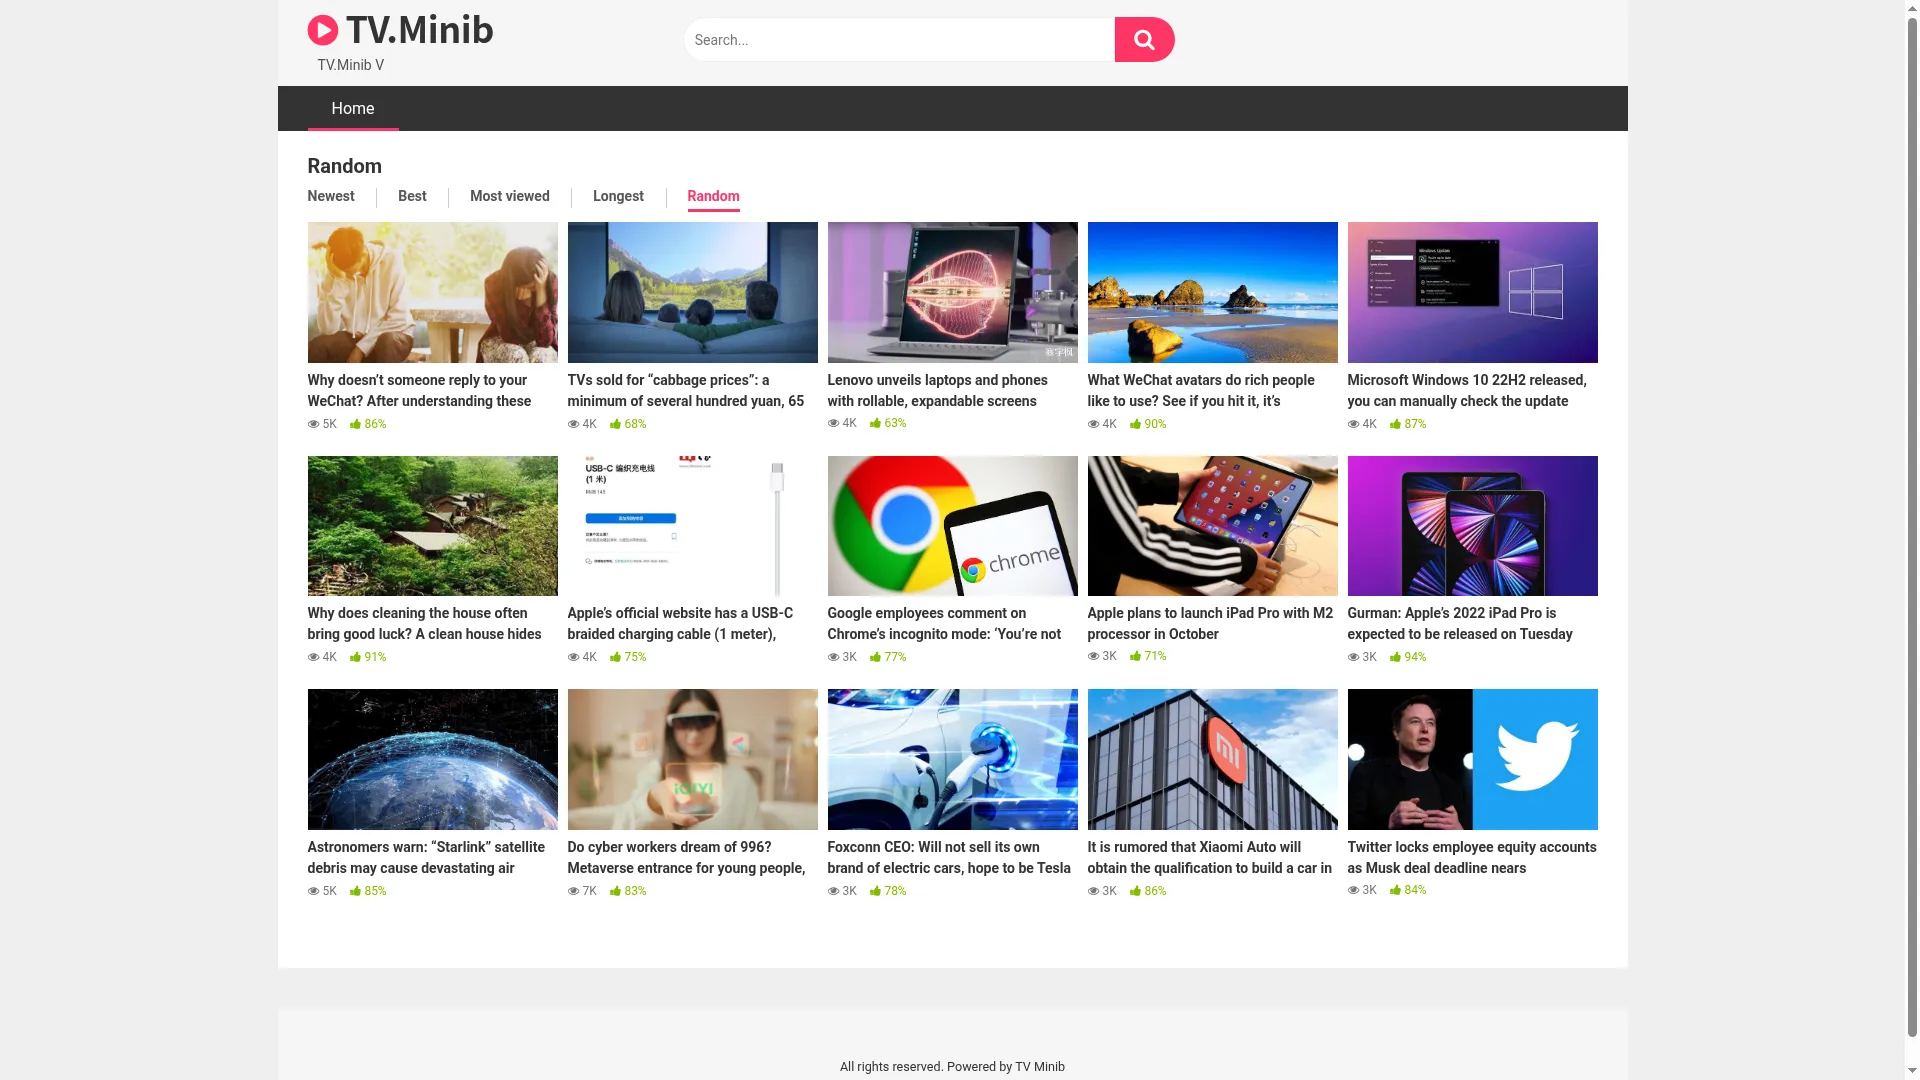The height and width of the screenshot is (1080, 1920).
Task: Click the Chrome logo thumbnail image
Action: click(952, 526)
